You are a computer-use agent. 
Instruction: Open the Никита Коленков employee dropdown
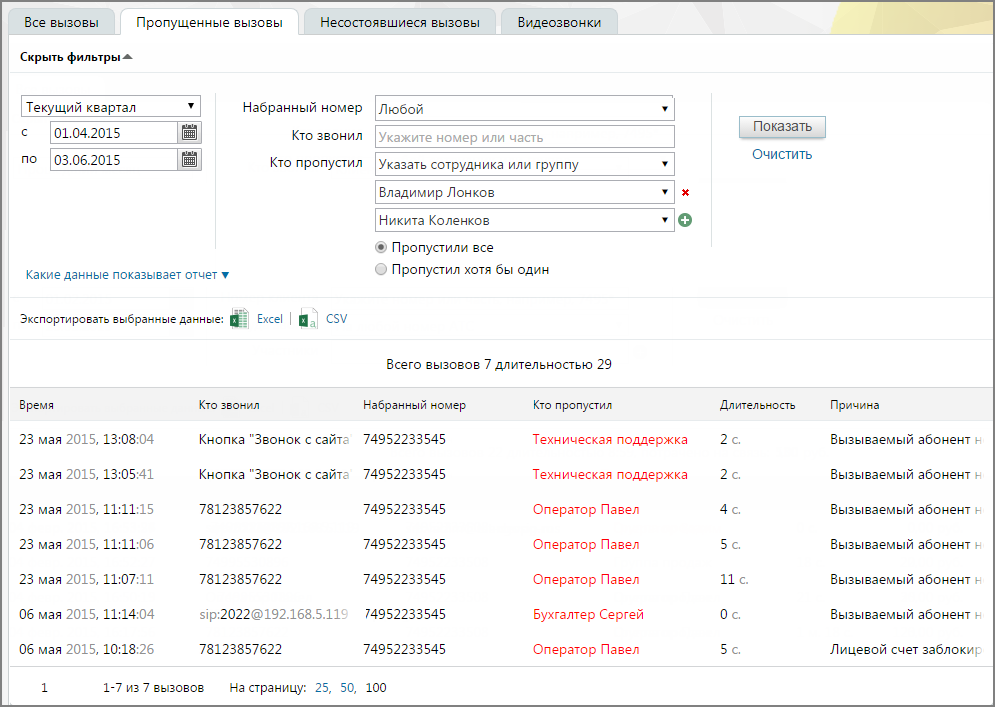coord(525,220)
